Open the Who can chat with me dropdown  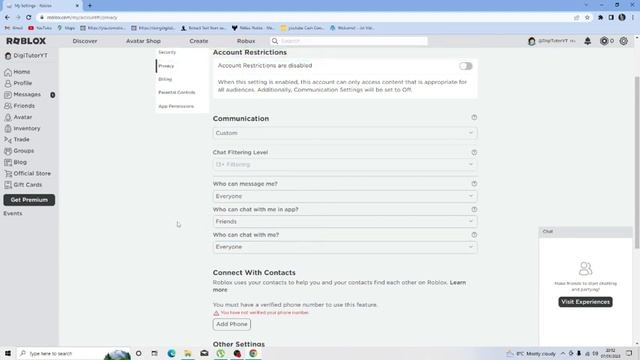tap(345, 247)
